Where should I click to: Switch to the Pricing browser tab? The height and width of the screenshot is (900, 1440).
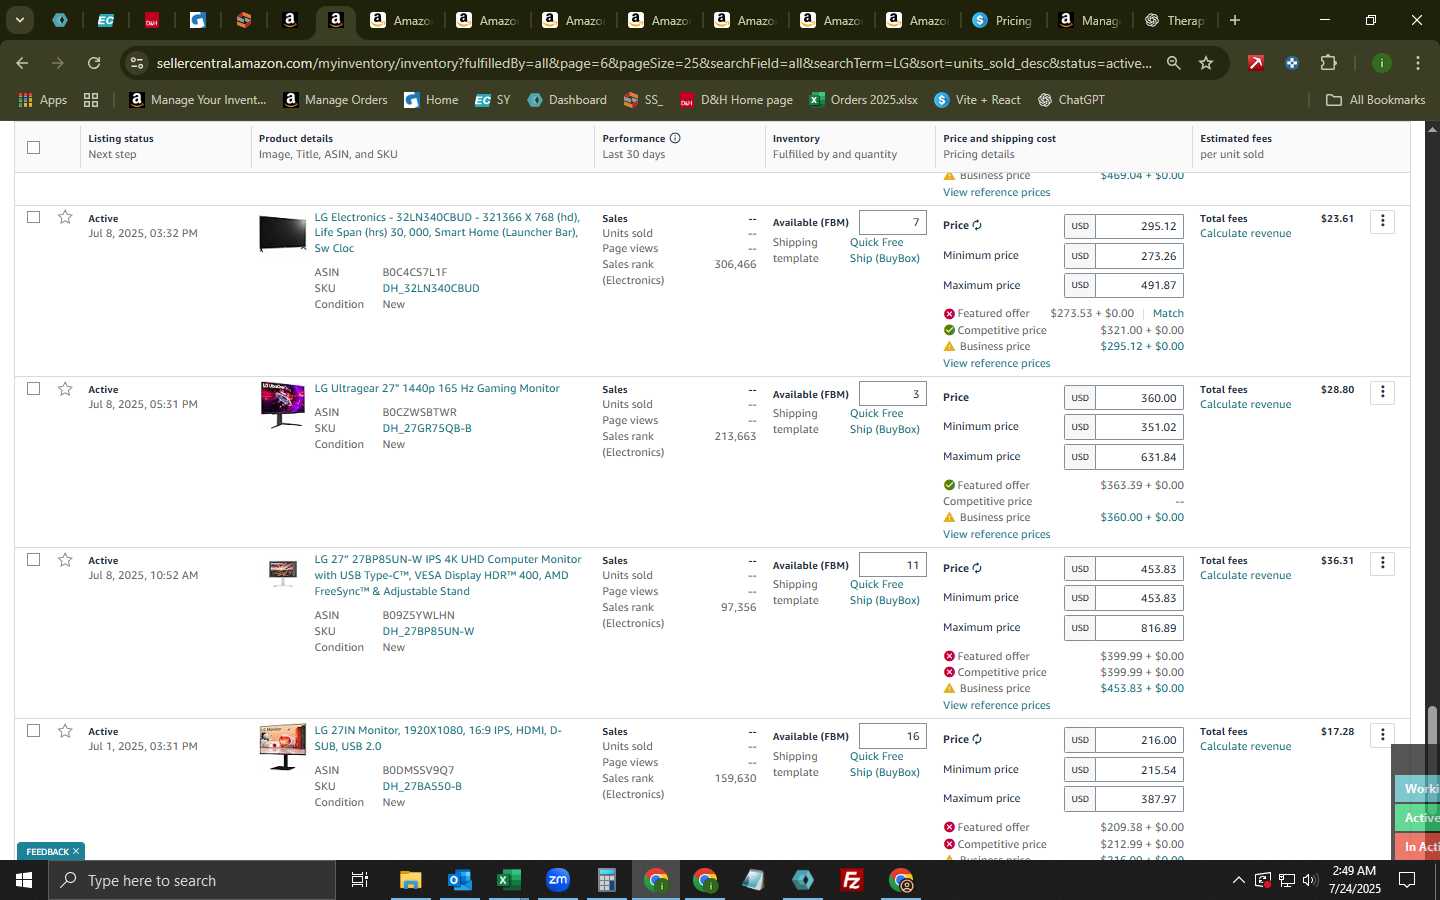pos(1003,20)
